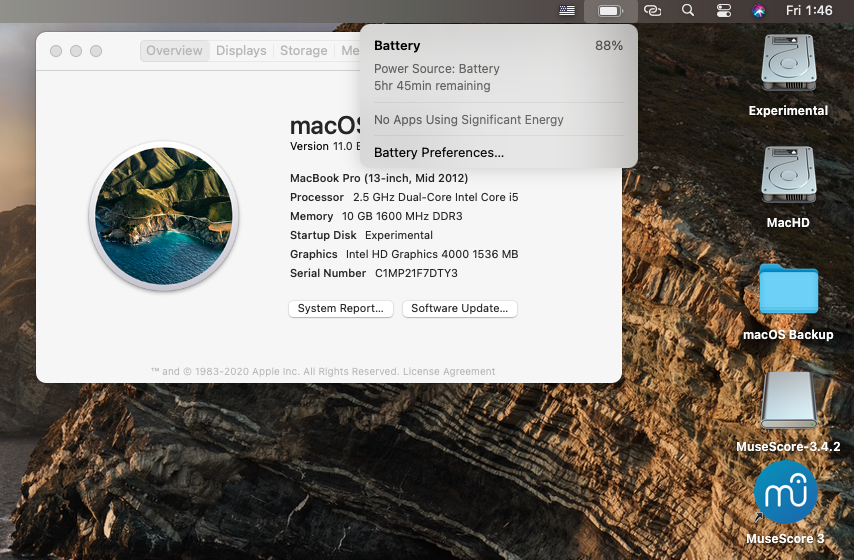Click the 88% battery percentage

[609, 46]
